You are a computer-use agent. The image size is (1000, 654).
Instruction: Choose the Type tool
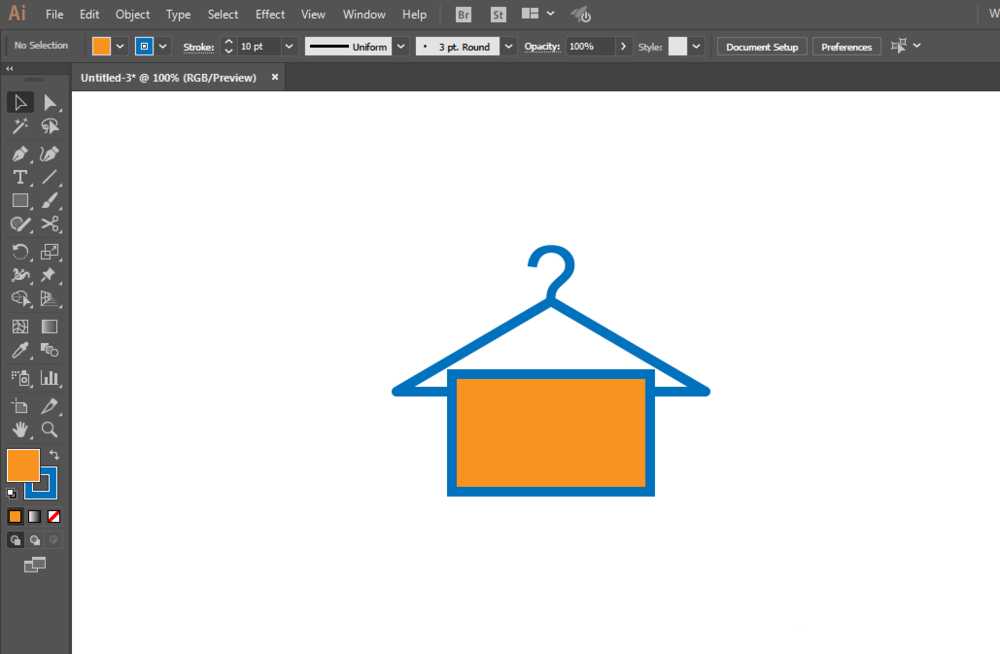(19, 177)
